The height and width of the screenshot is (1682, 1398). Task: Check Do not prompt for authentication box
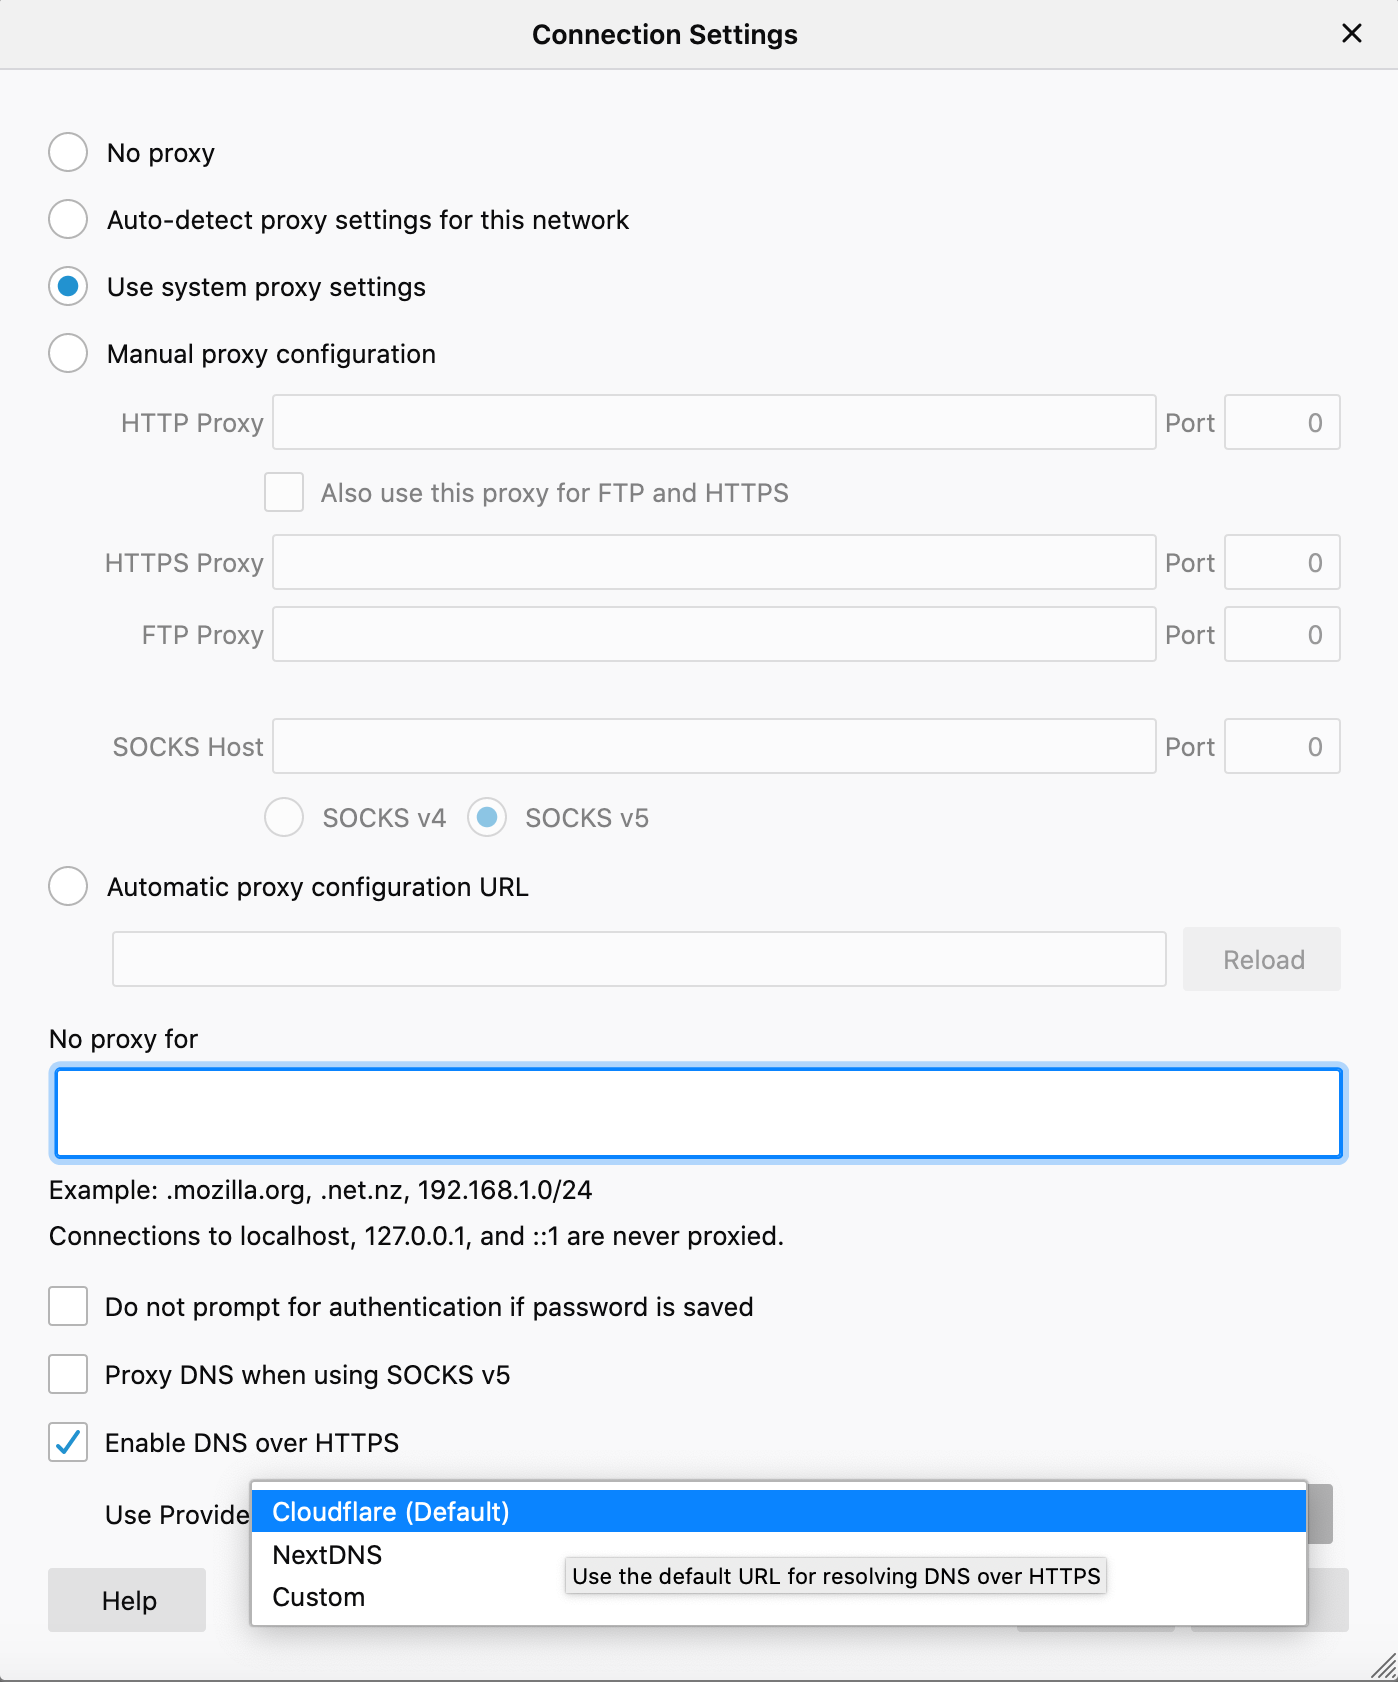(68, 1307)
